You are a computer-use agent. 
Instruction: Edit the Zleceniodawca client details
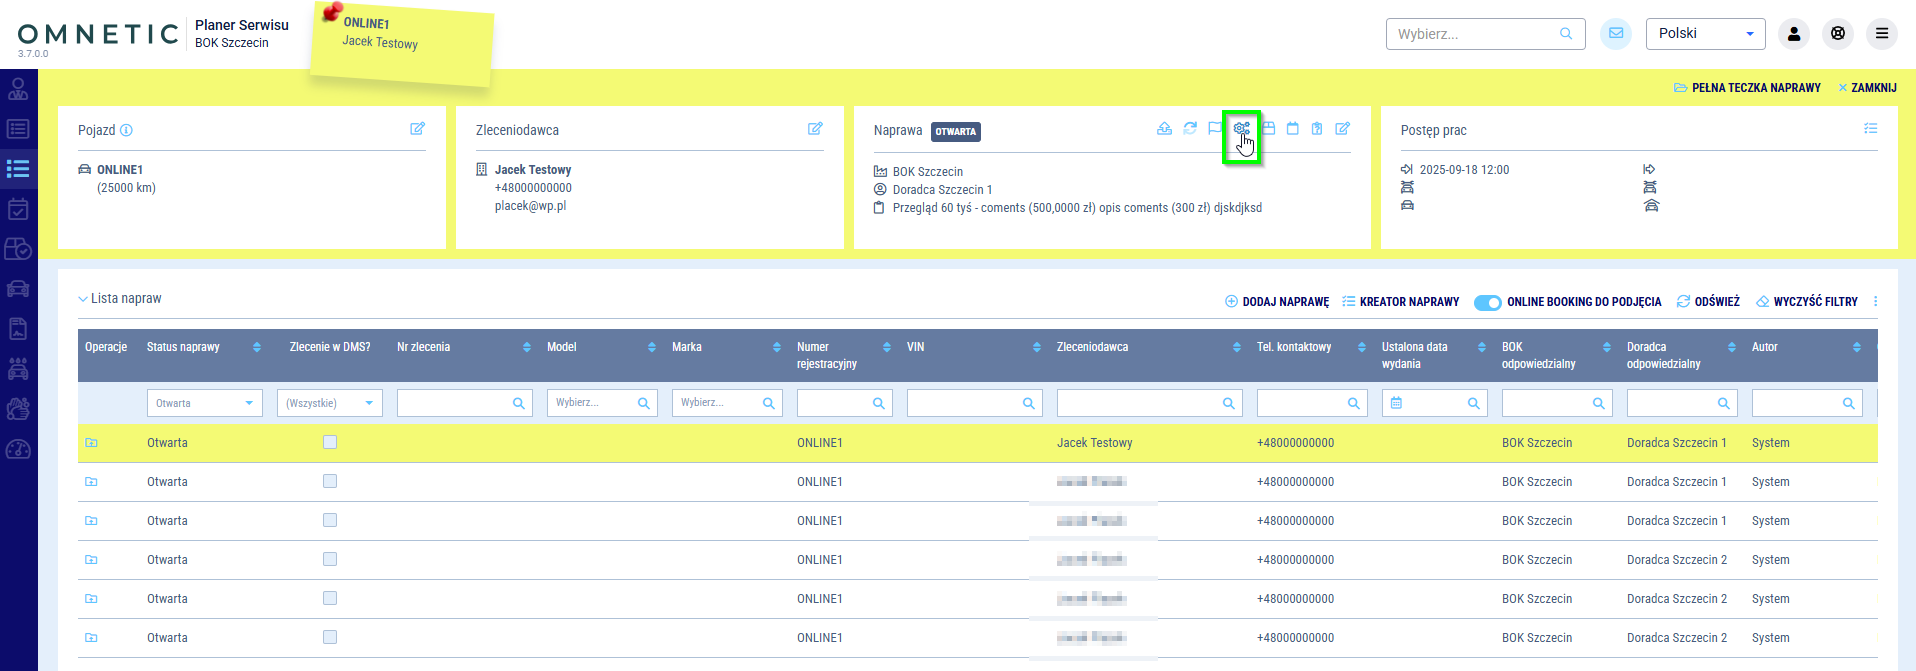(815, 129)
